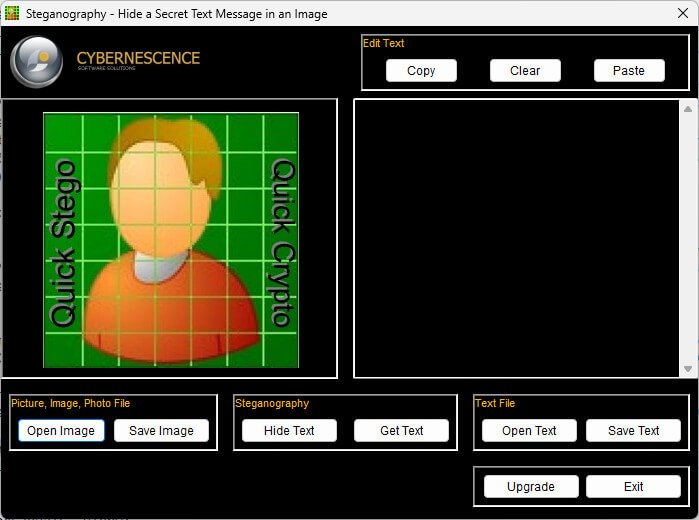
Task: Load a text file using Open Text
Action: [529, 430]
